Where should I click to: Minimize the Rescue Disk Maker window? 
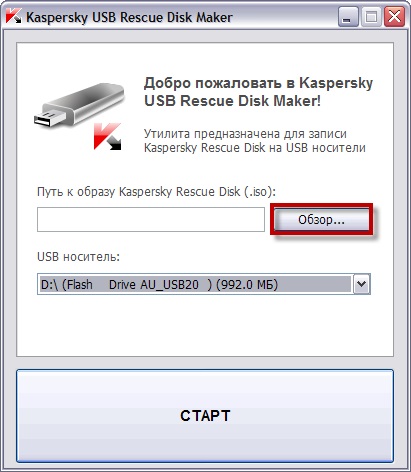pos(348,17)
